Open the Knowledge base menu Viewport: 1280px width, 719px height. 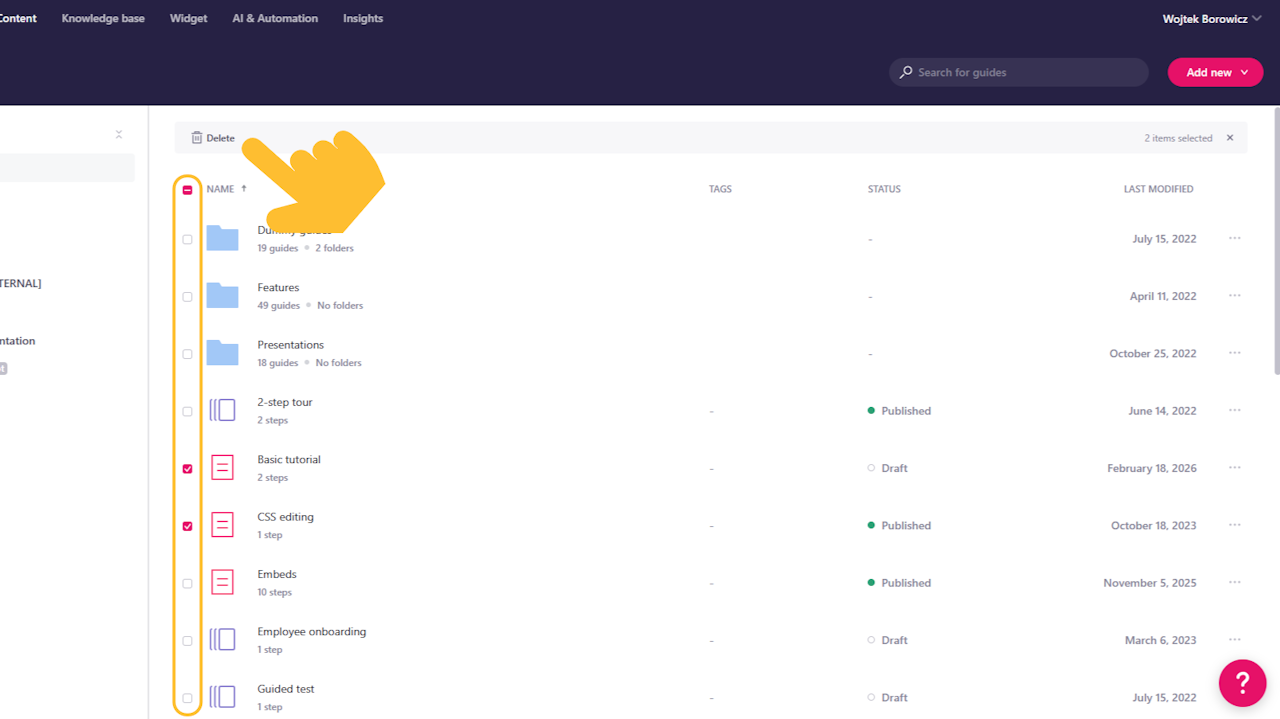click(x=103, y=18)
